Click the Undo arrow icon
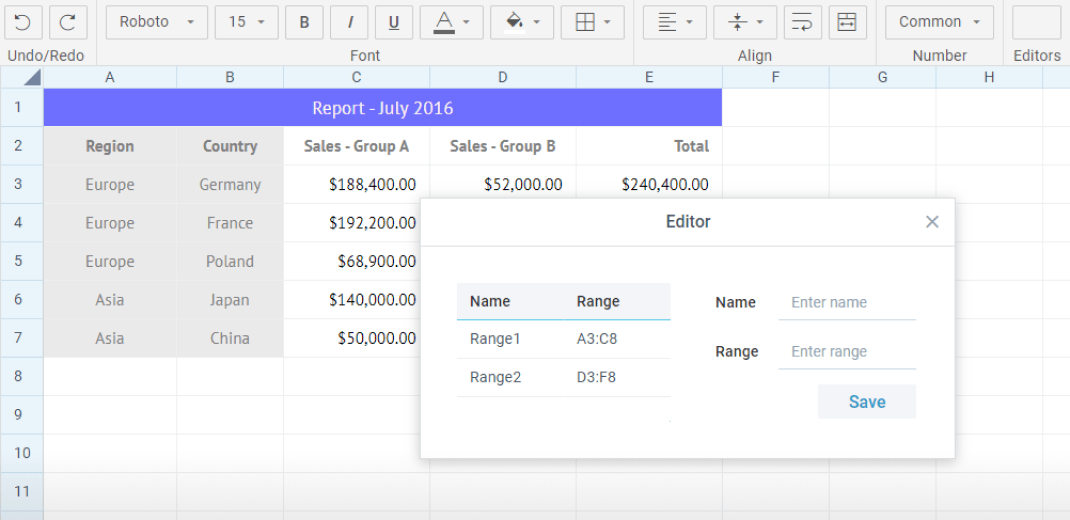 click(23, 23)
